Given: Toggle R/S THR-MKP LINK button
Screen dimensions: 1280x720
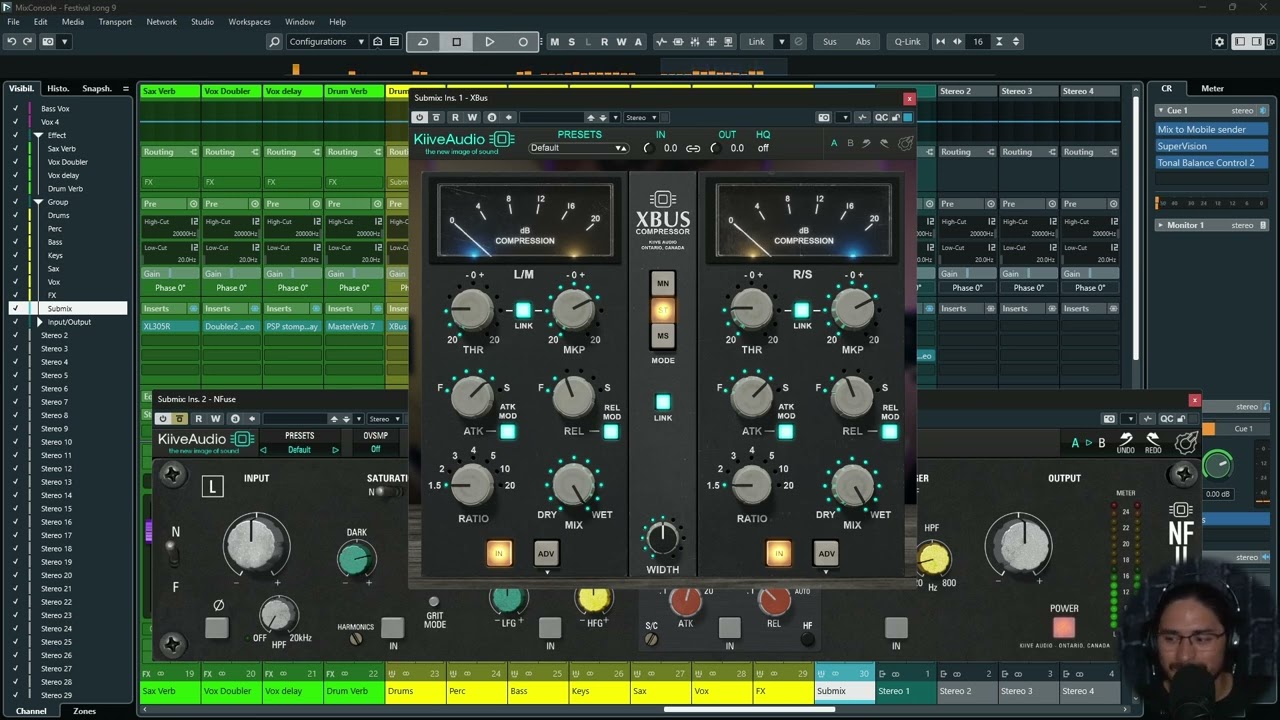Looking at the screenshot, I should coord(802,310).
